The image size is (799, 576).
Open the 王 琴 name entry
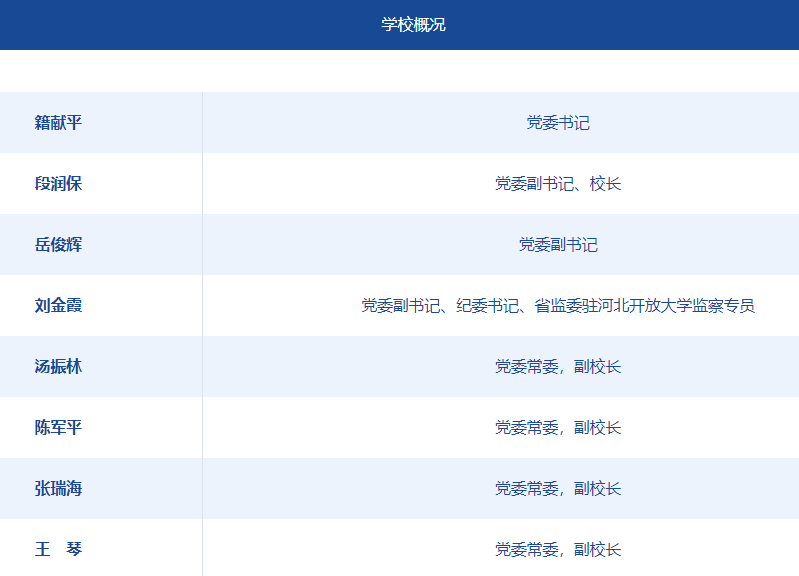point(58,550)
